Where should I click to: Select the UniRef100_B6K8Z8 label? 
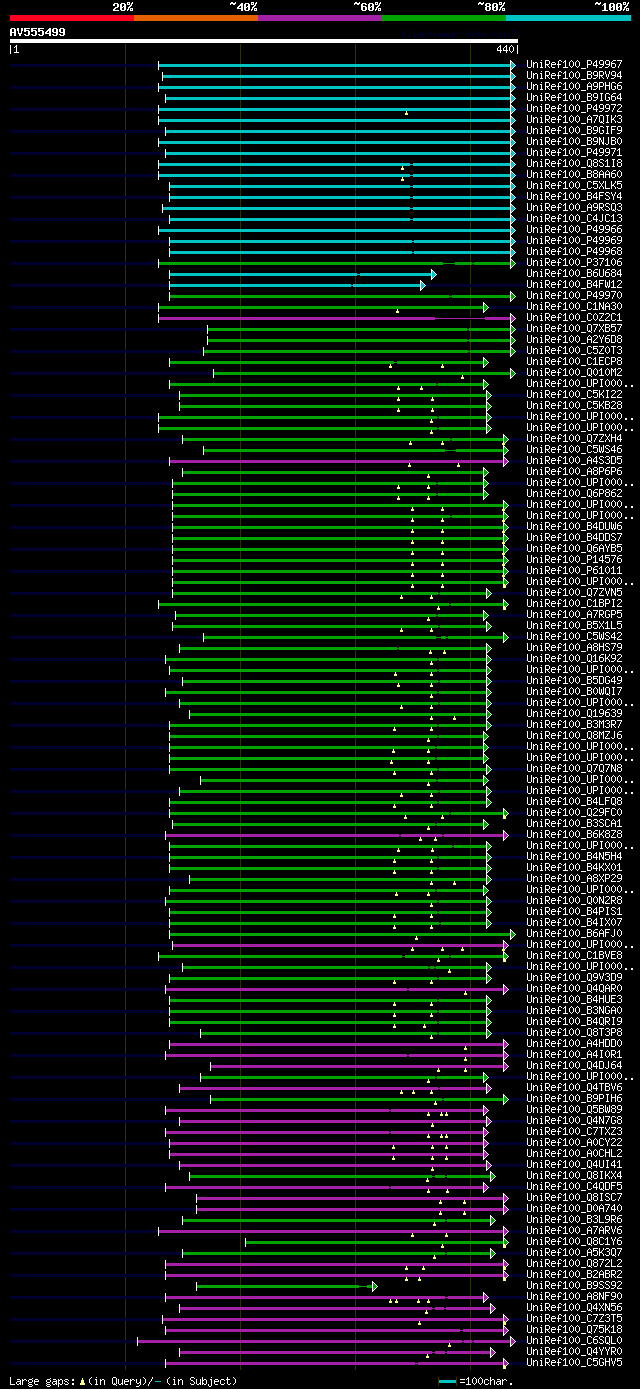coord(574,834)
